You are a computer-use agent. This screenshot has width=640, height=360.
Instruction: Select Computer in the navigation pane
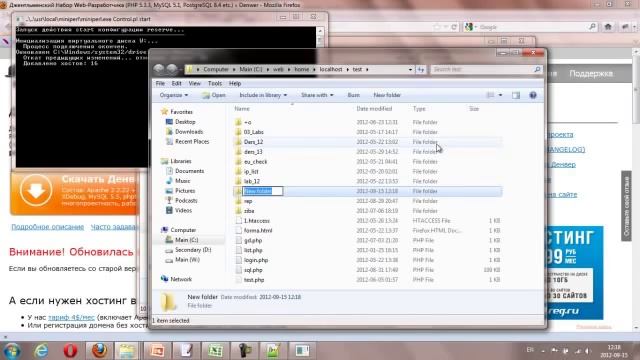click(x=183, y=230)
